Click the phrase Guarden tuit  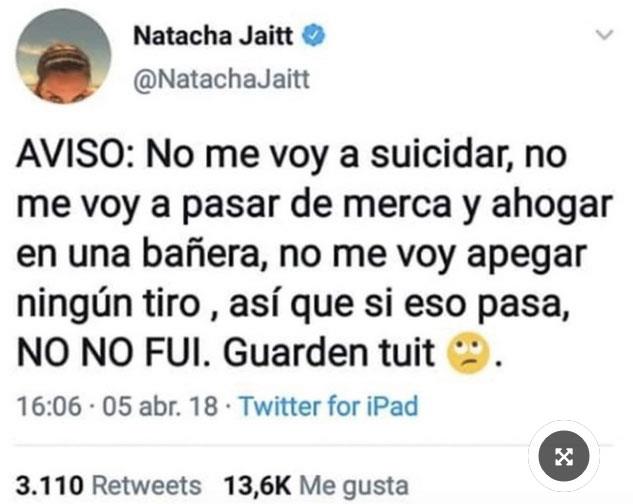[x=329, y=352]
